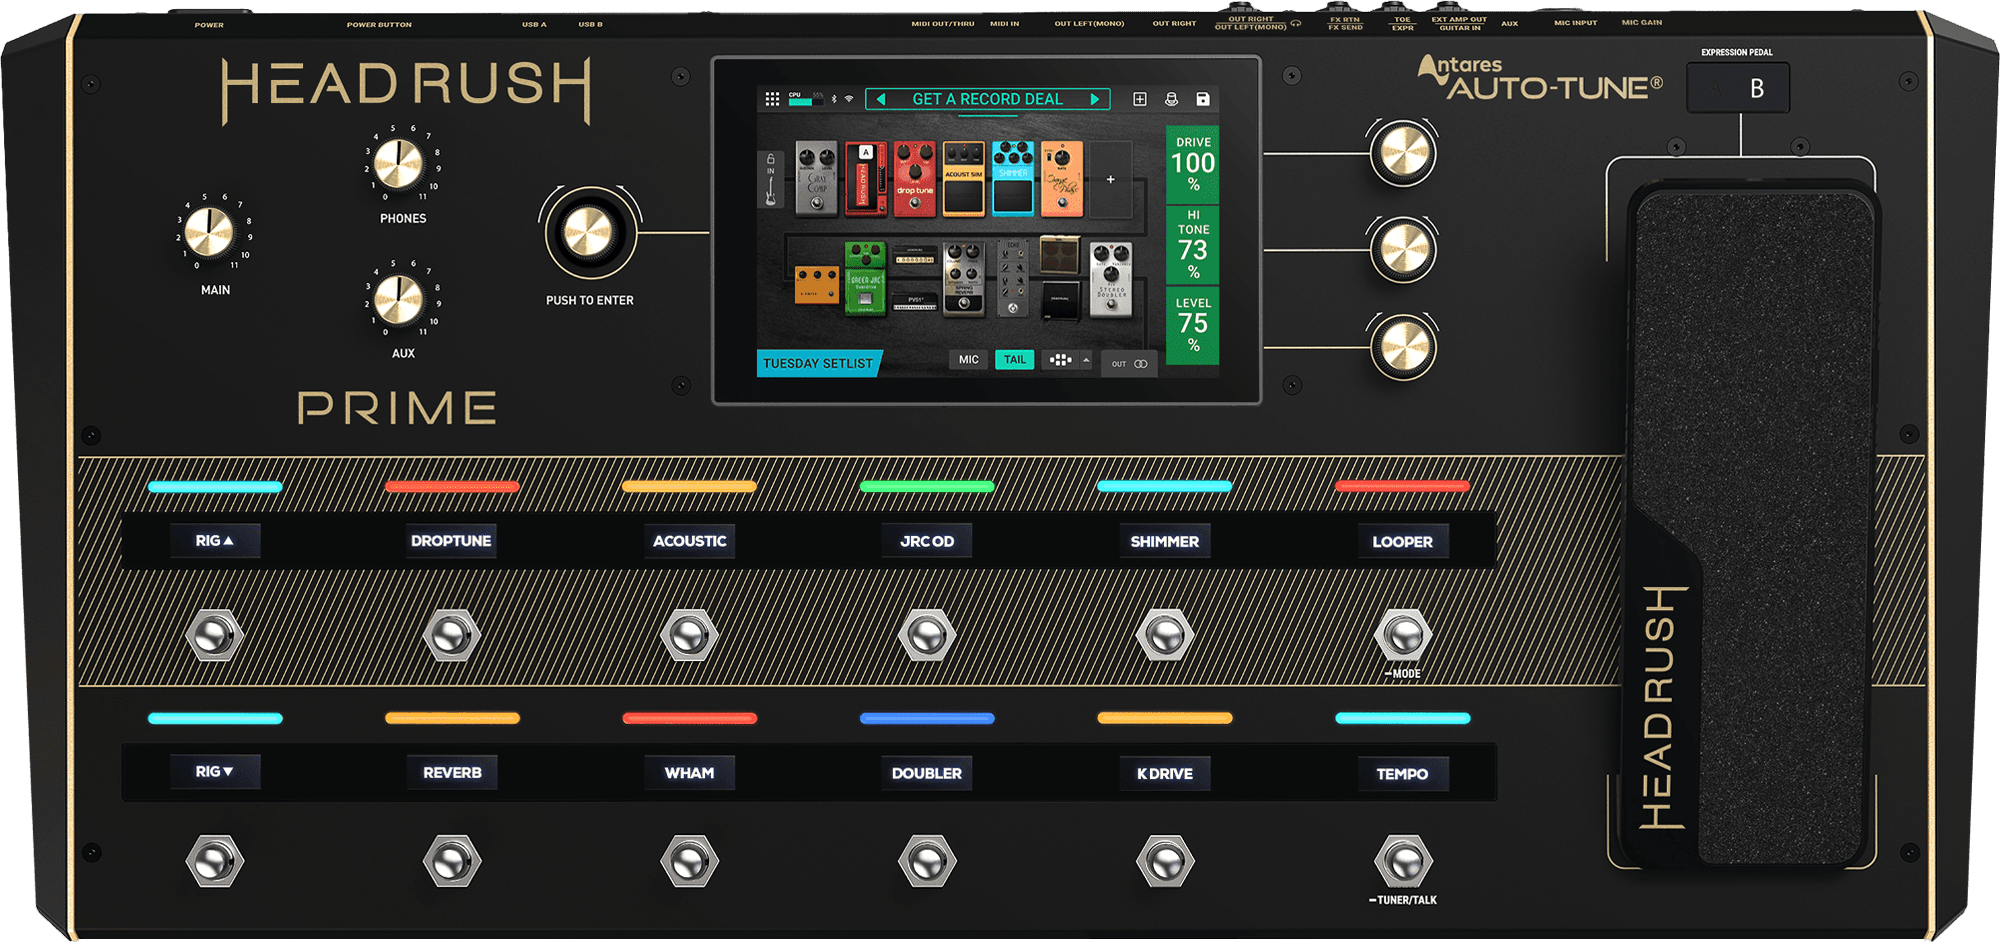
Task: Click the middle parameter knob beside HI TONE
Action: [1403, 249]
